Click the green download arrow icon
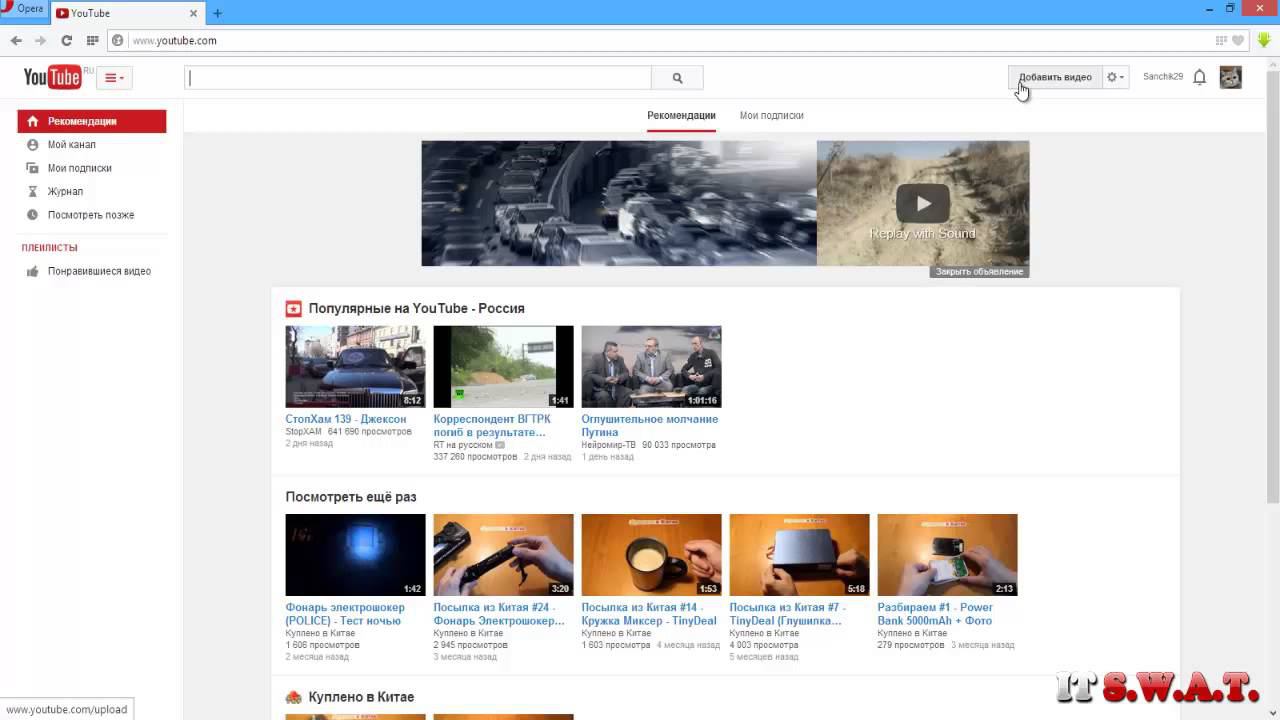This screenshot has height=720, width=1280. click(1264, 41)
